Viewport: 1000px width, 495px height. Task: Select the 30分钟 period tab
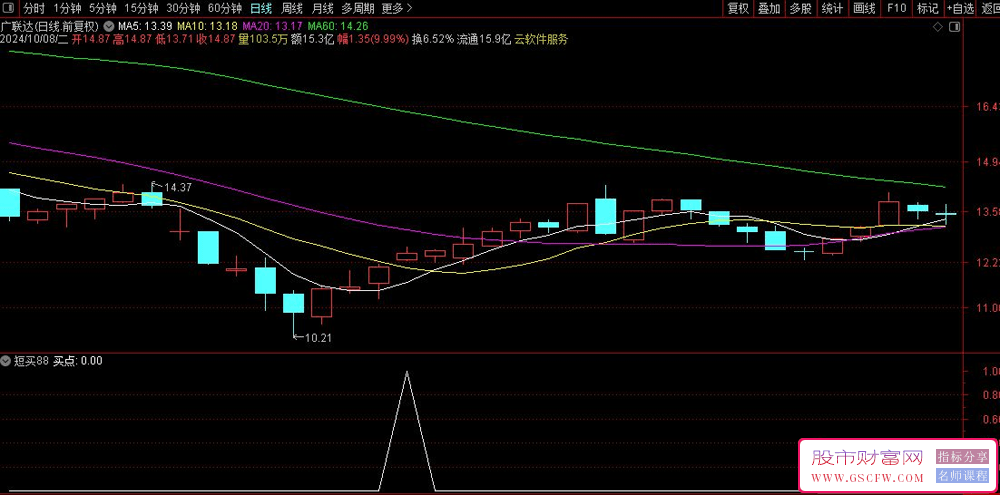click(x=183, y=8)
